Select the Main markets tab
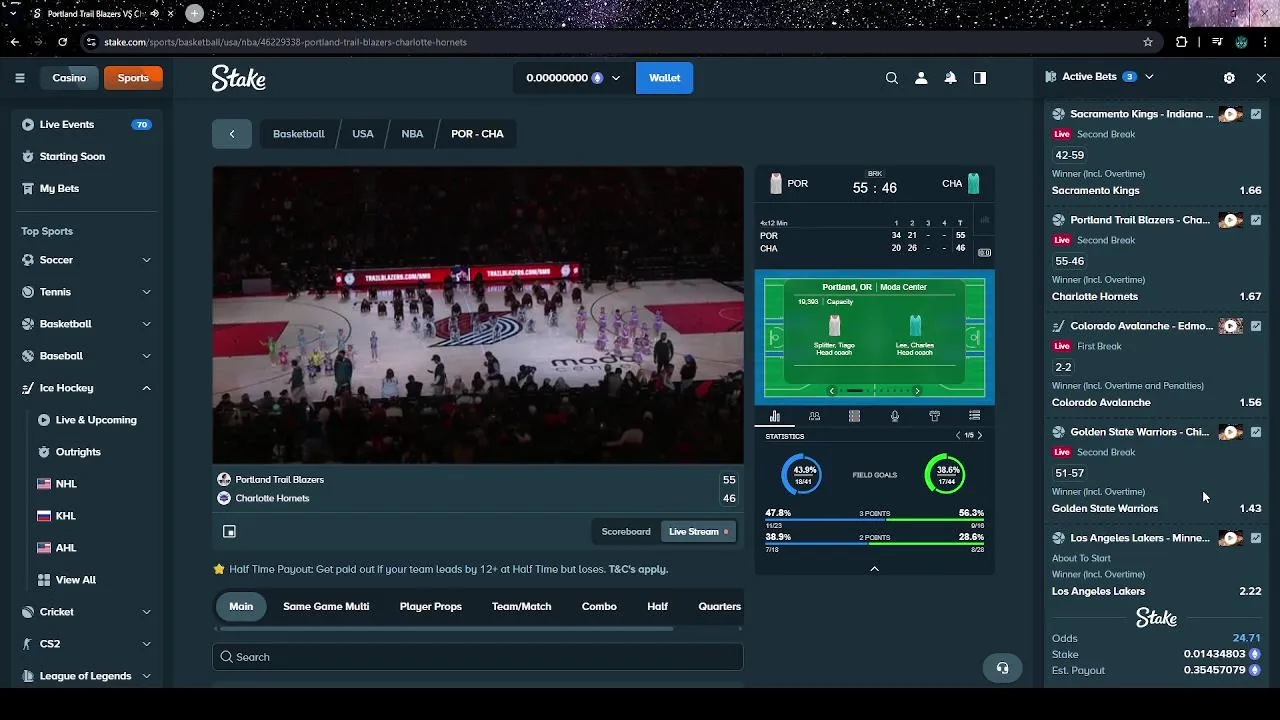This screenshot has width=1280, height=720. [241, 606]
